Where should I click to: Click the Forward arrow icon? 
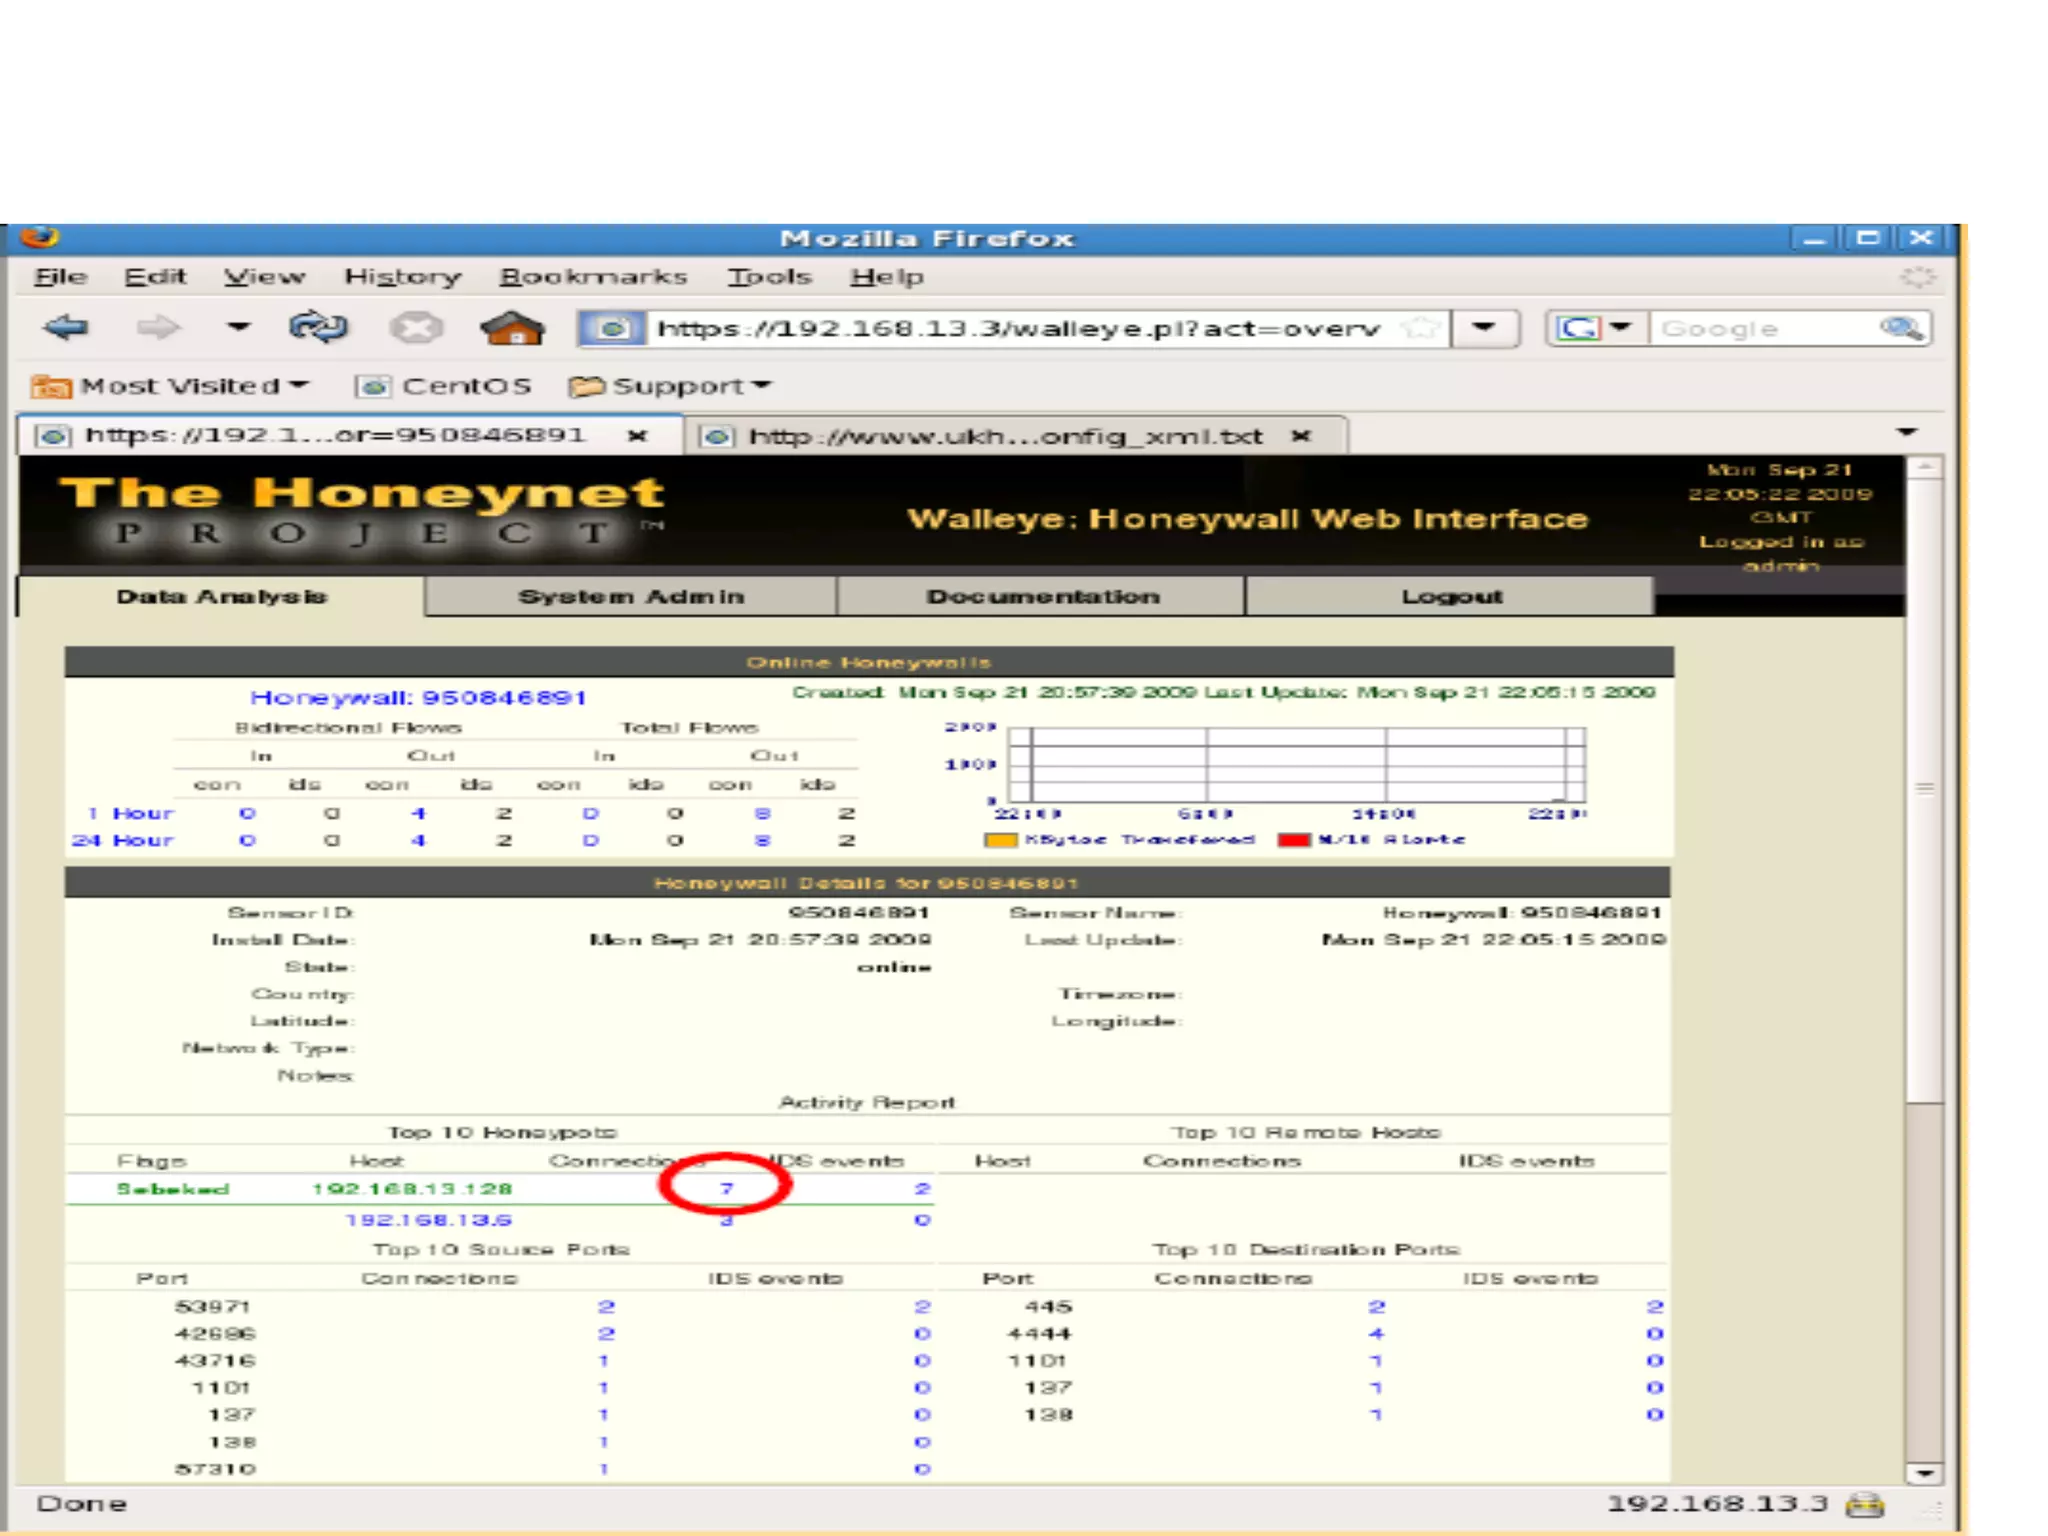point(157,327)
